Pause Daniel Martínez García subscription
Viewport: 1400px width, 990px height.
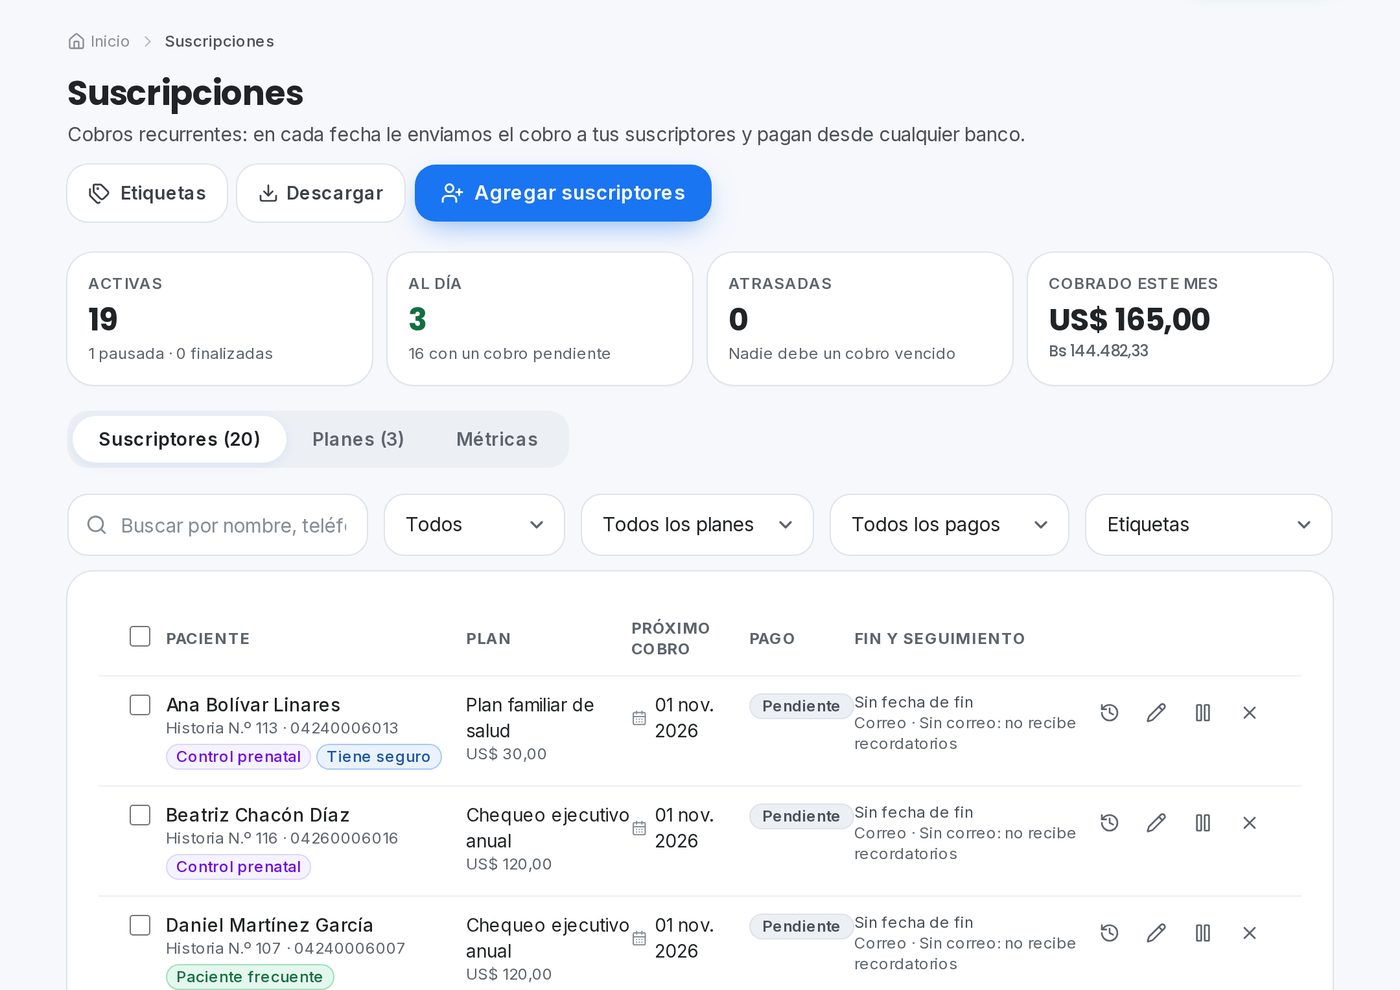click(1203, 933)
